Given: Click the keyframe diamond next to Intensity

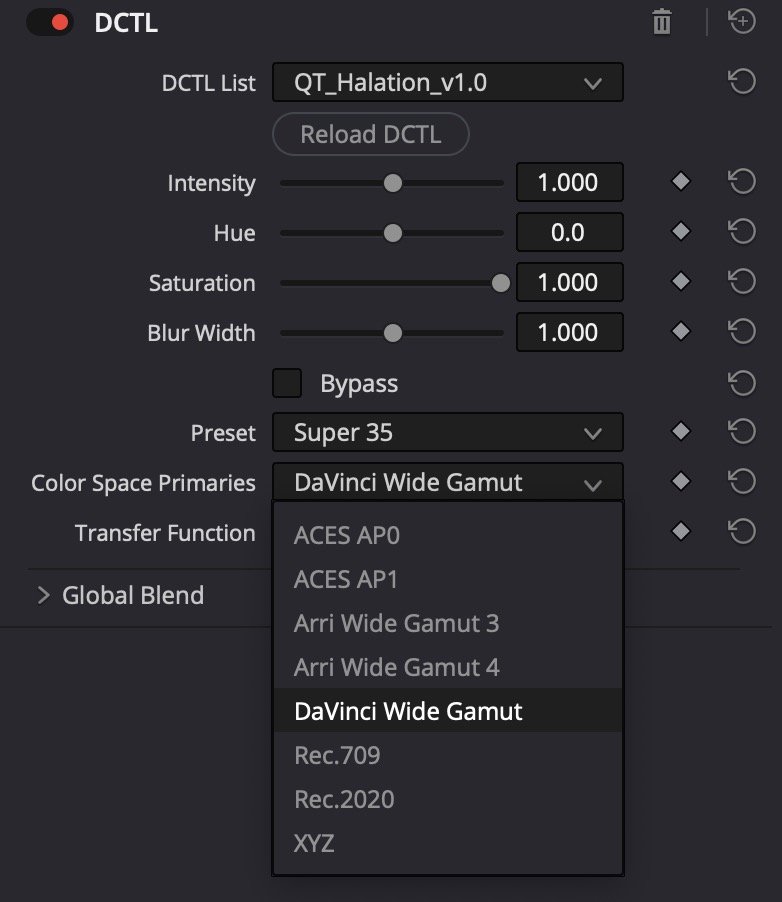Looking at the screenshot, I should 680,182.
